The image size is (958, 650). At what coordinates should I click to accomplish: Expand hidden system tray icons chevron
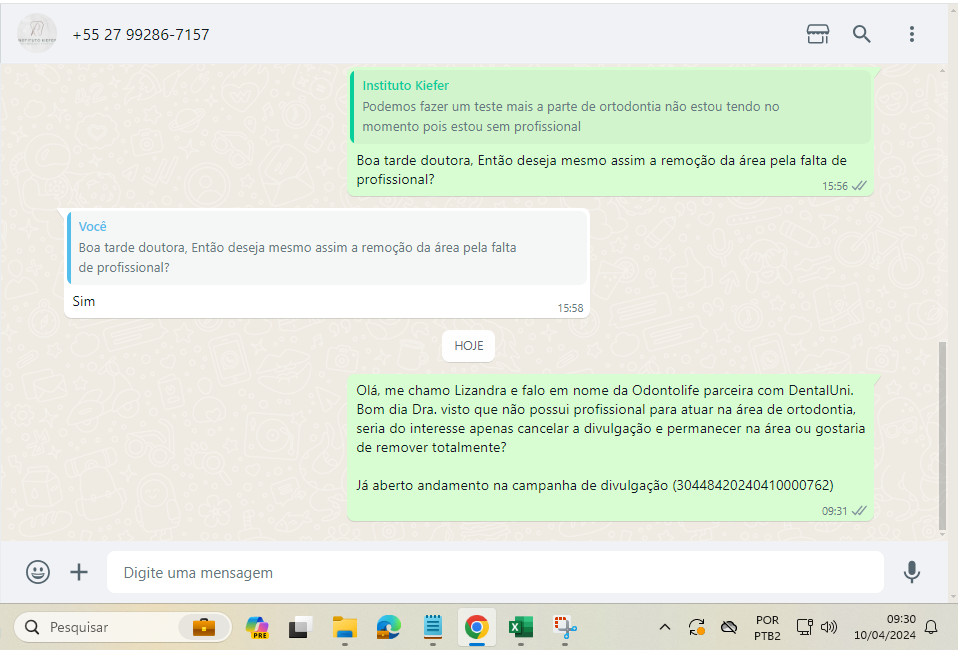[665, 627]
